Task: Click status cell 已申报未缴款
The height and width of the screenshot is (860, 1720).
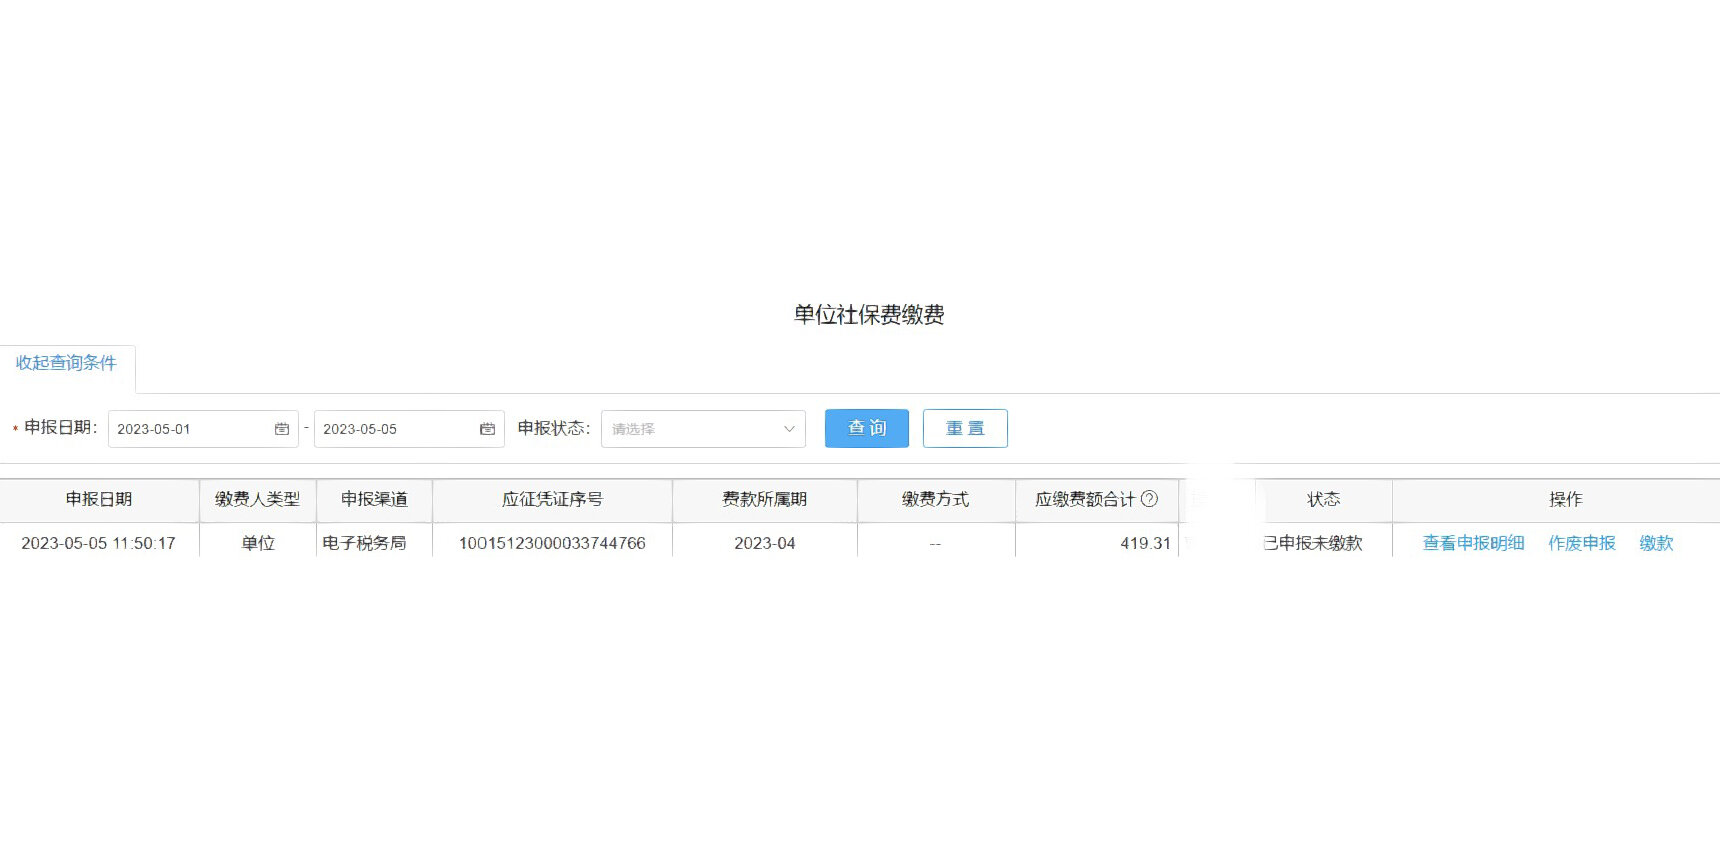Action: pyautogui.click(x=1313, y=543)
